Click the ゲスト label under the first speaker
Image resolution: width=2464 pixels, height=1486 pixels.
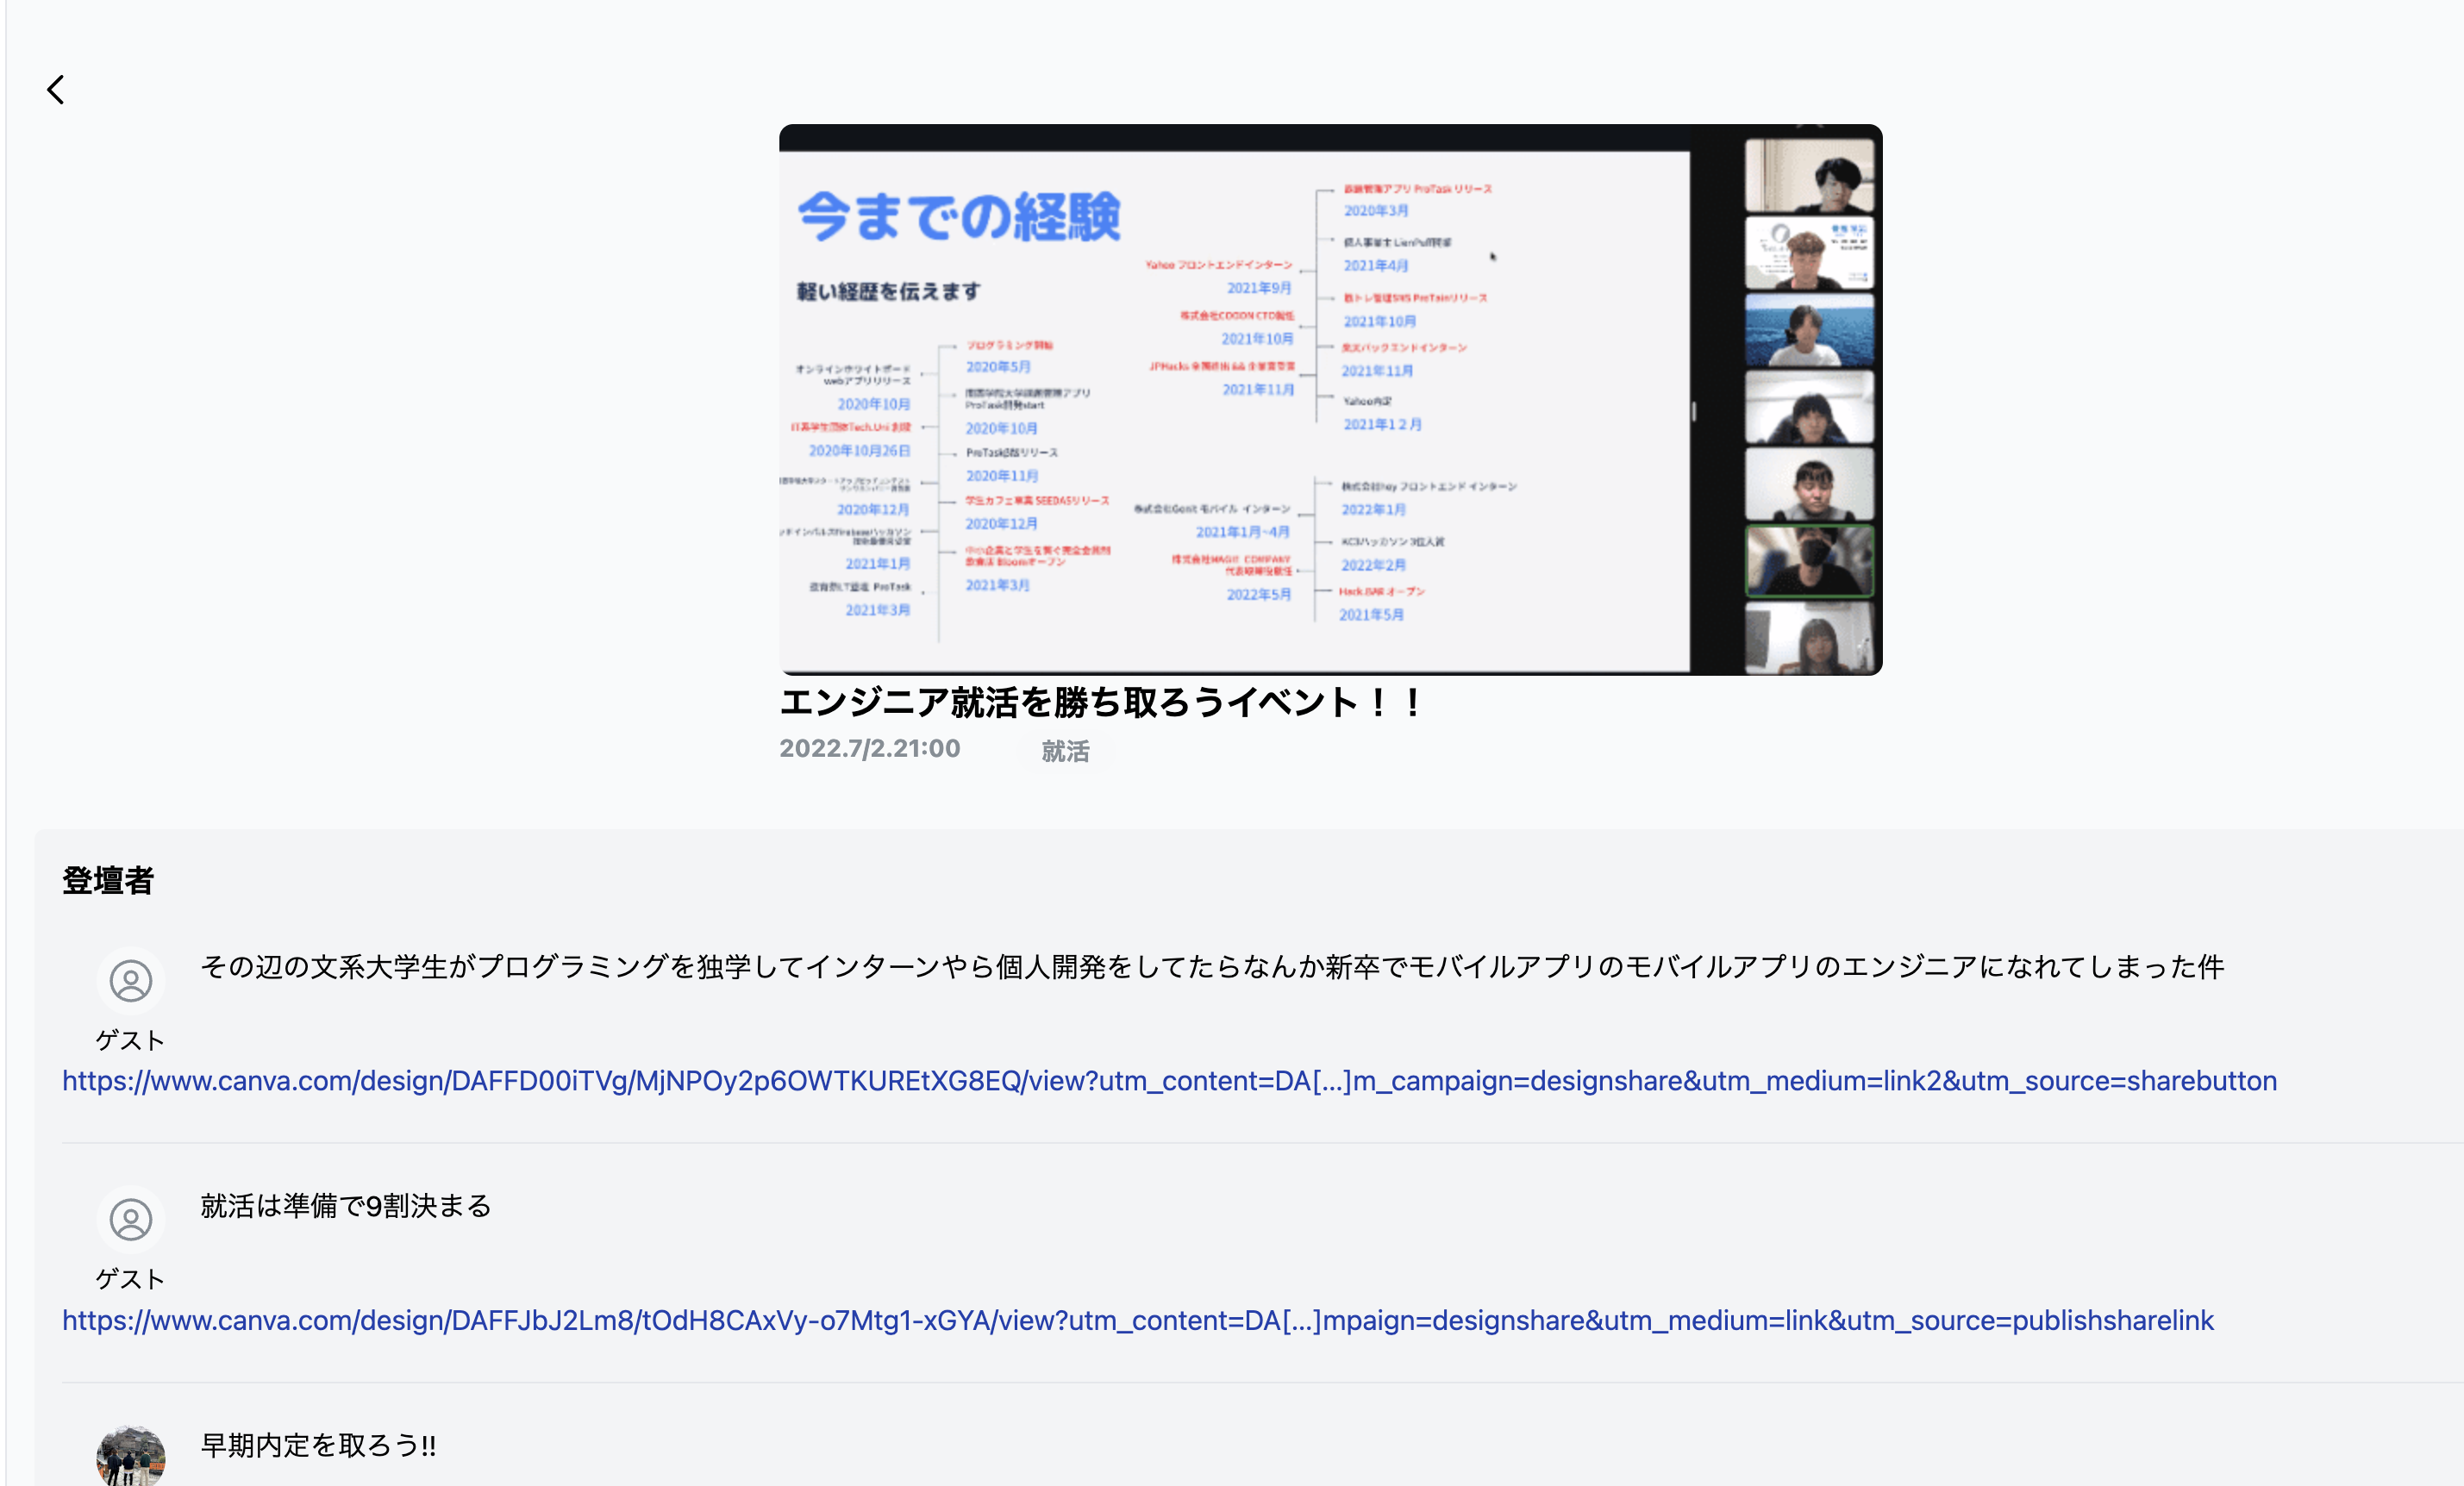[x=130, y=1040]
